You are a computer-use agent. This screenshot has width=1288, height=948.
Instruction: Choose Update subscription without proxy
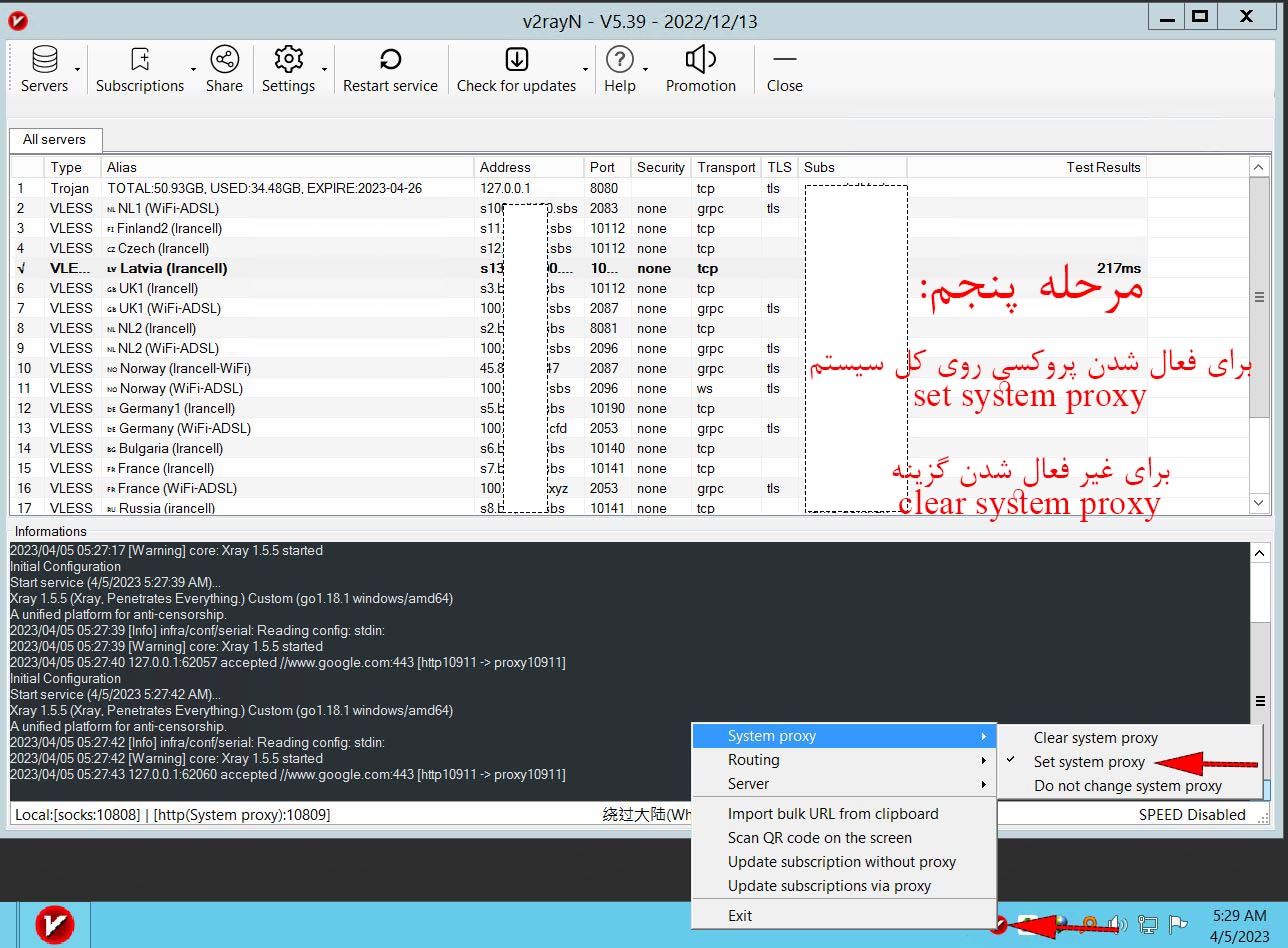click(x=844, y=862)
